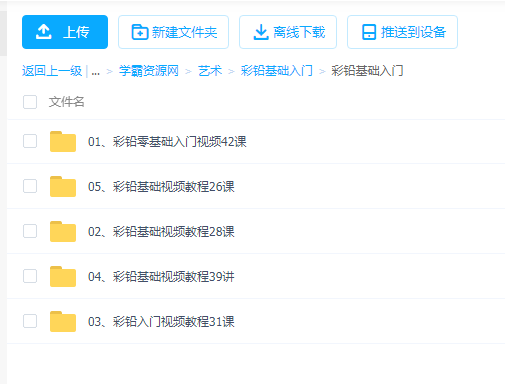Navigate to 学霸资源网 breadcrumb
505x384 pixels.
pyautogui.click(x=149, y=71)
